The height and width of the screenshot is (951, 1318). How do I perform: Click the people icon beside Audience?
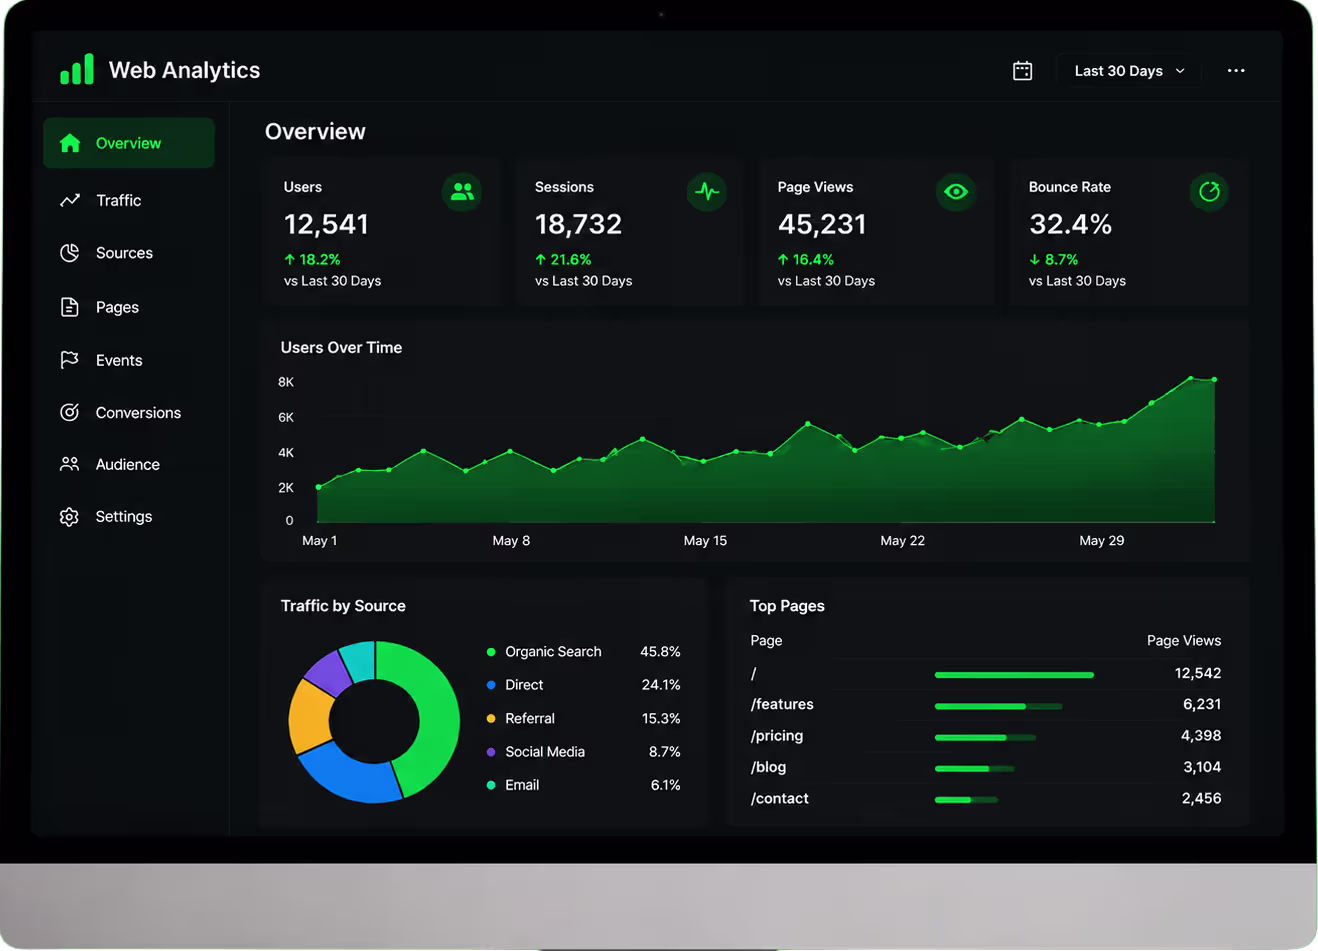[x=70, y=464]
